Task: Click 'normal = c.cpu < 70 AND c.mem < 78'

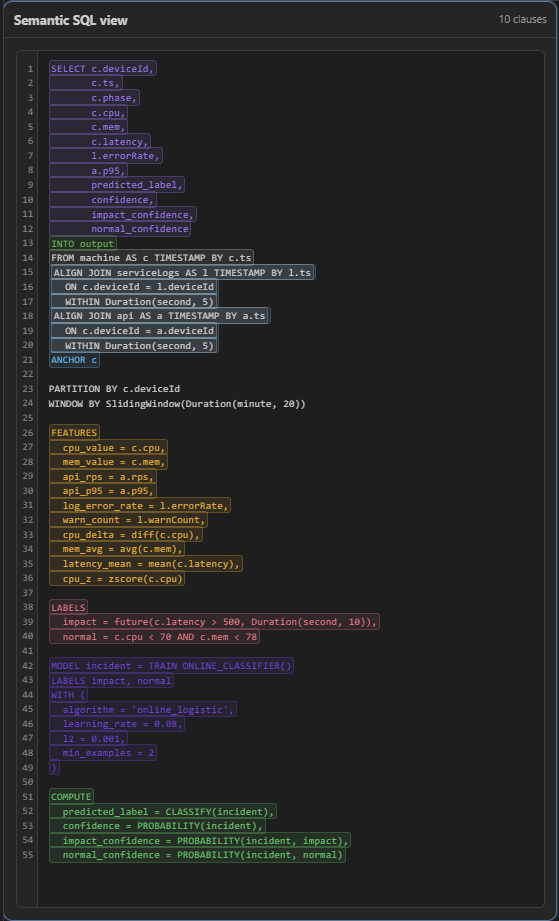Action: click(x=154, y=636)
